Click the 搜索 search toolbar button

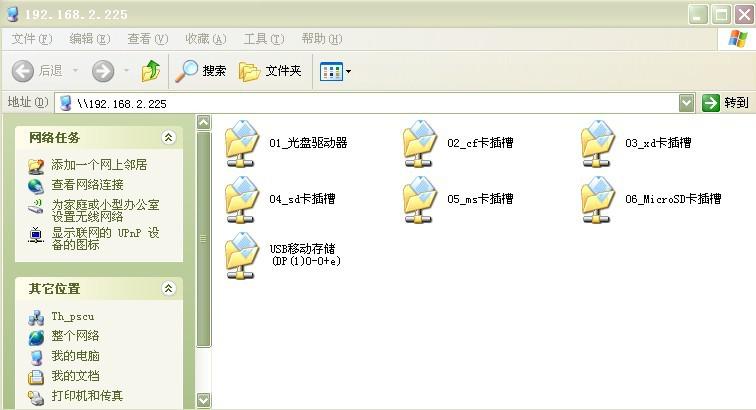[x=201, y=71]
